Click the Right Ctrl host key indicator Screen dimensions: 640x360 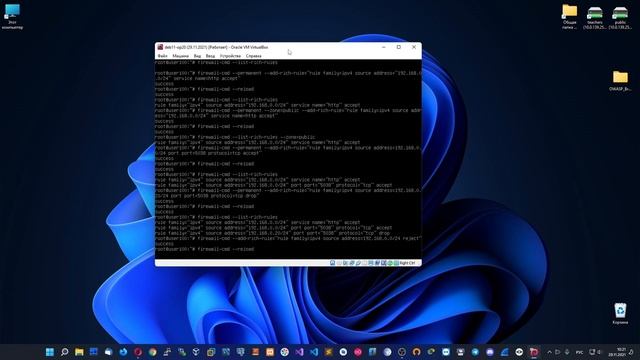click(x=407, y=263)
